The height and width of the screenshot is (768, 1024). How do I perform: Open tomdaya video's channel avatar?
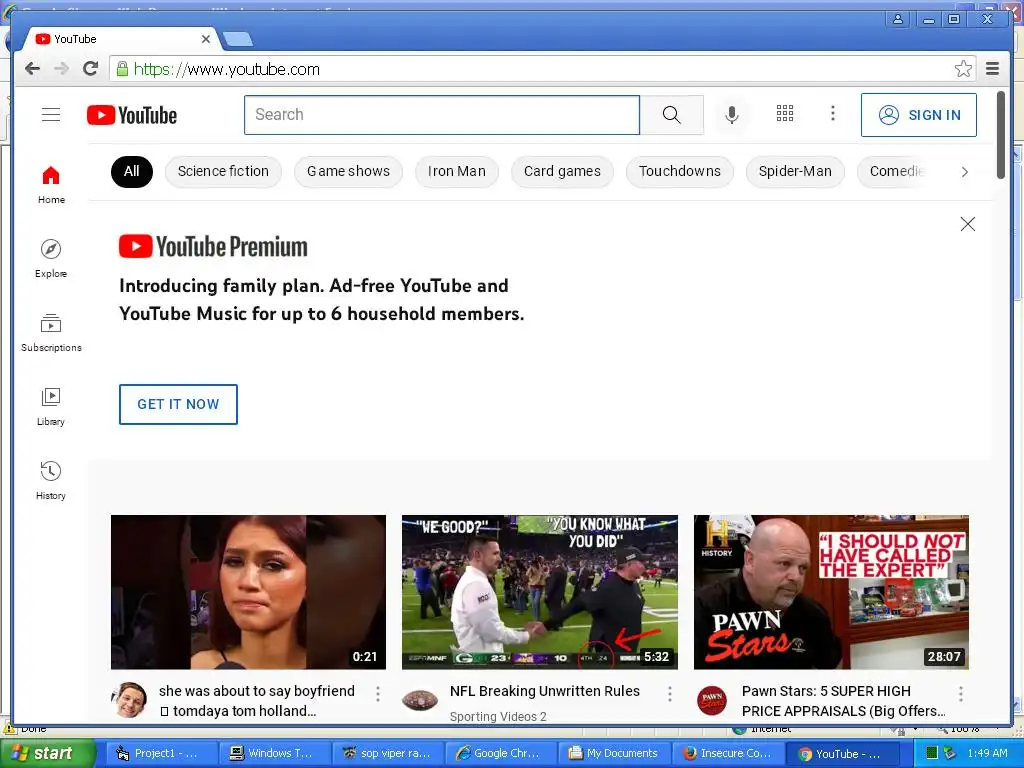click(129, 700)
